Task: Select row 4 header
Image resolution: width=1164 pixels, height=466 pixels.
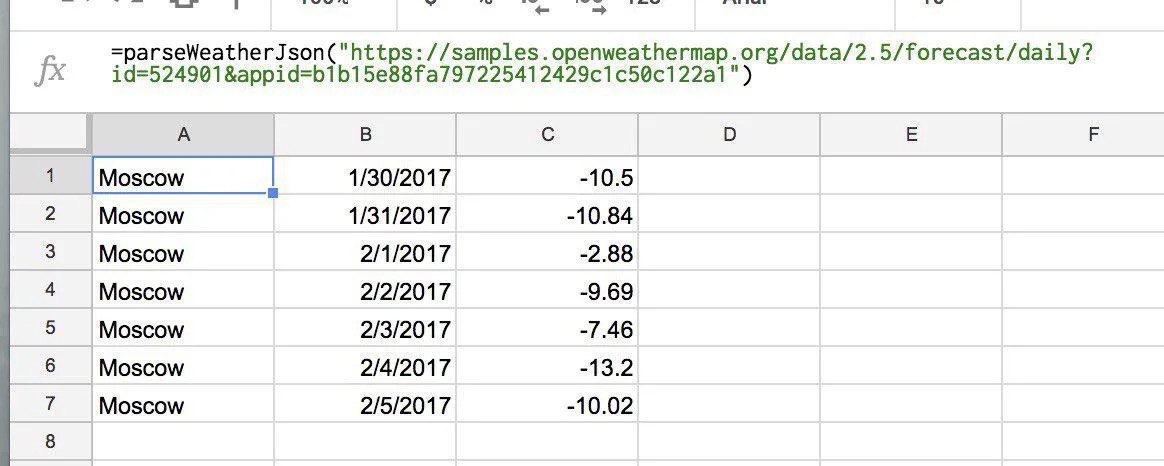Action: [50, 291]
